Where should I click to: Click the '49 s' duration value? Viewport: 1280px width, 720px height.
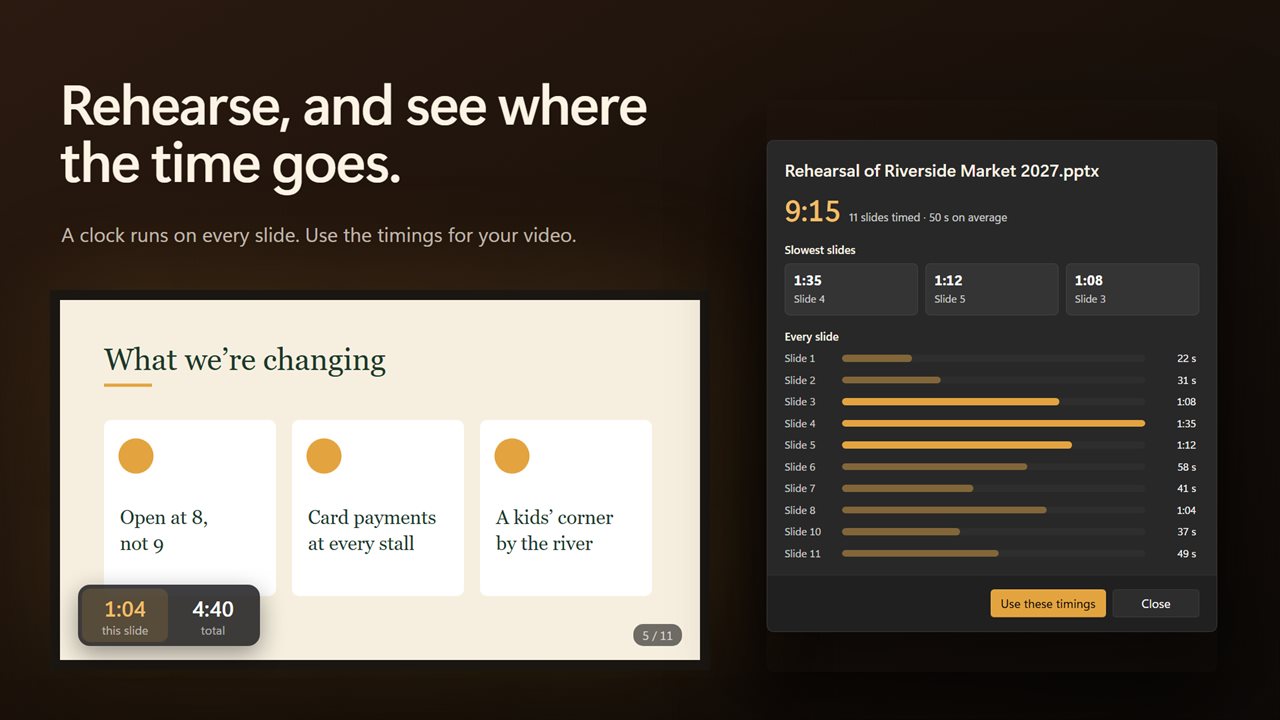pos(1186,553)
